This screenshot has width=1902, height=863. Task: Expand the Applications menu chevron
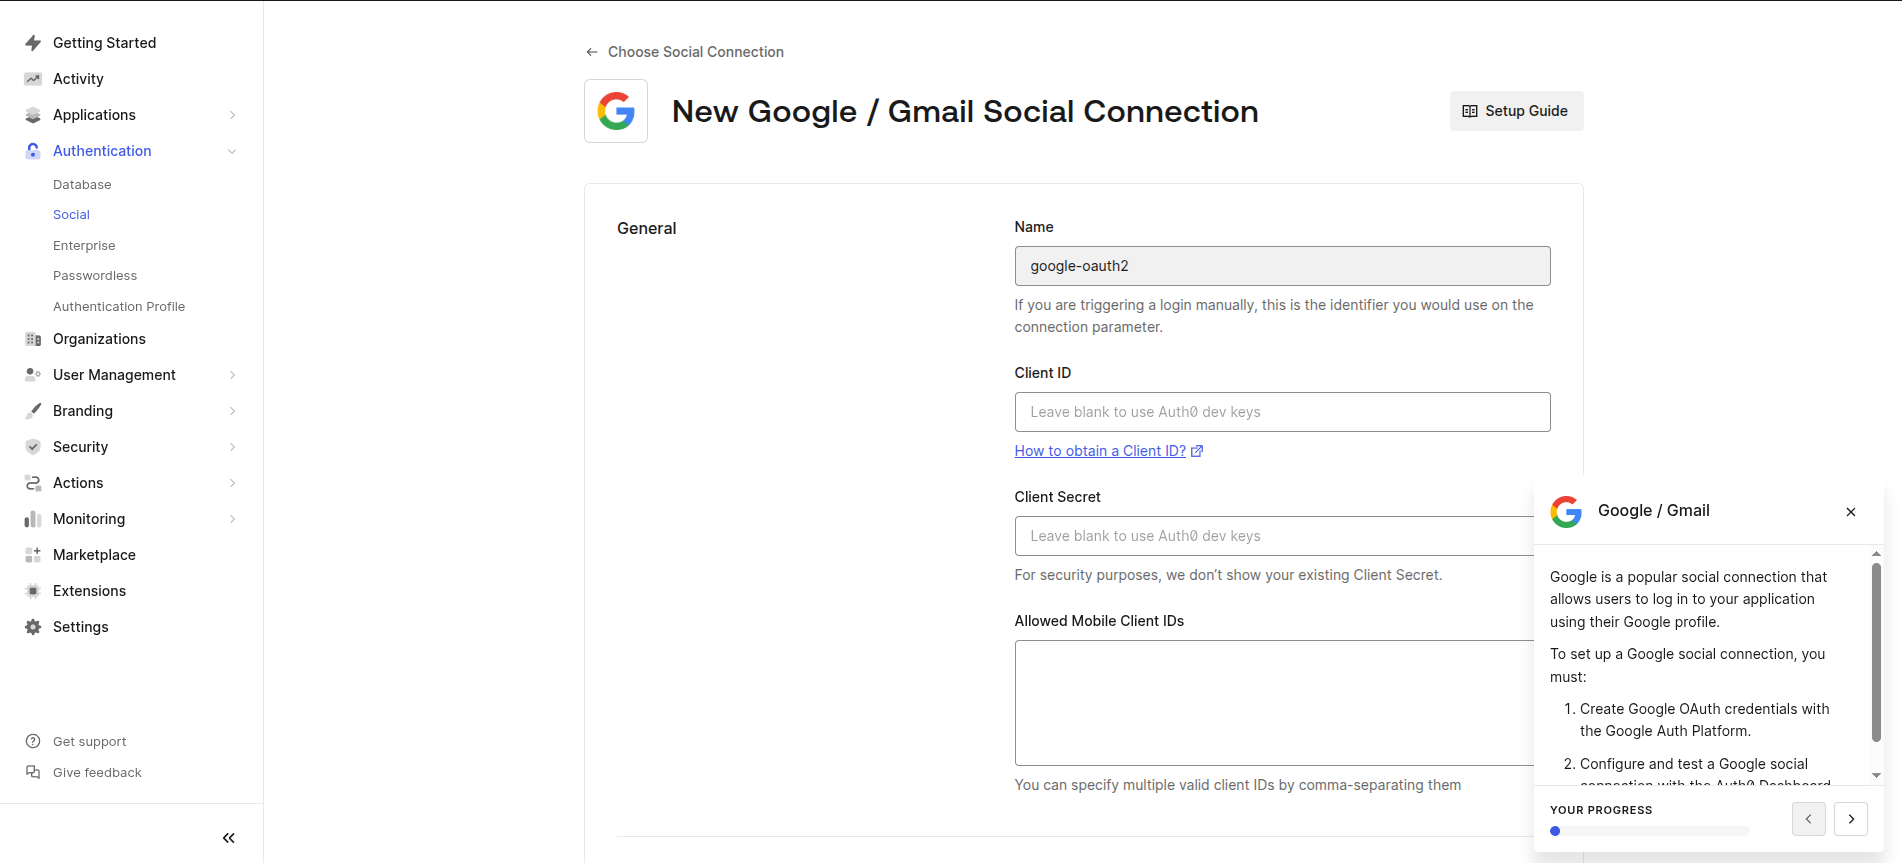coord(232,115)
